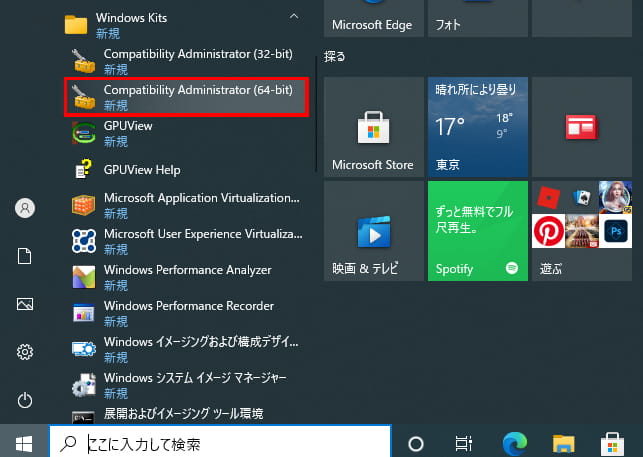The height and width of the screenshot is (457, 643).
Task: Collapse the Windows Kits folder chevron
Action: [294, 16]
